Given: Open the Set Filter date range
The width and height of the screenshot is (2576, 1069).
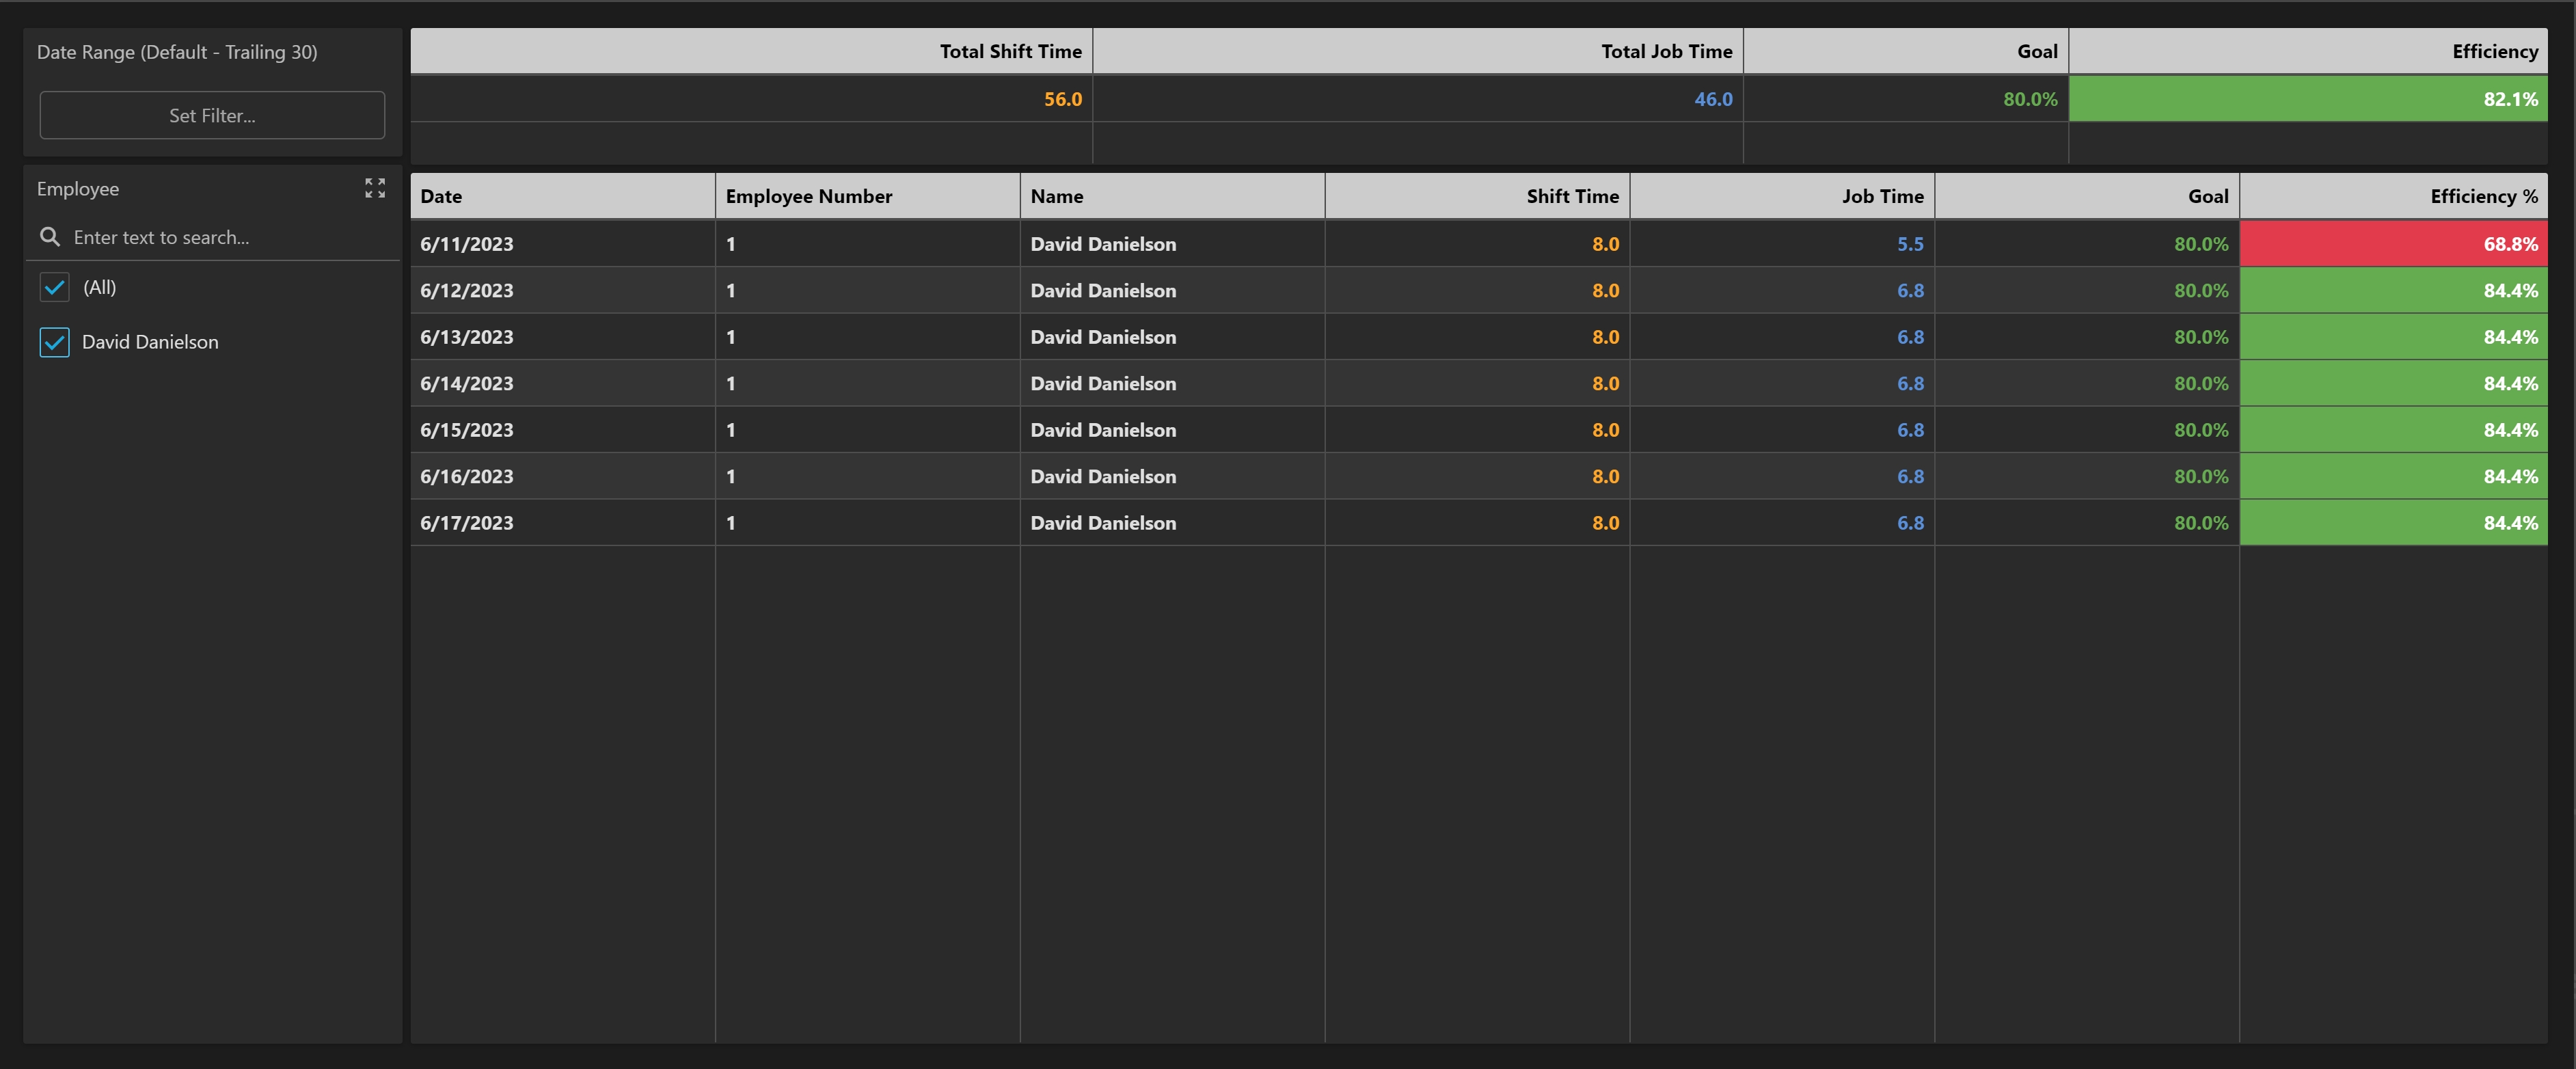Looking at the screenshot, I should [x=212, y=115].
